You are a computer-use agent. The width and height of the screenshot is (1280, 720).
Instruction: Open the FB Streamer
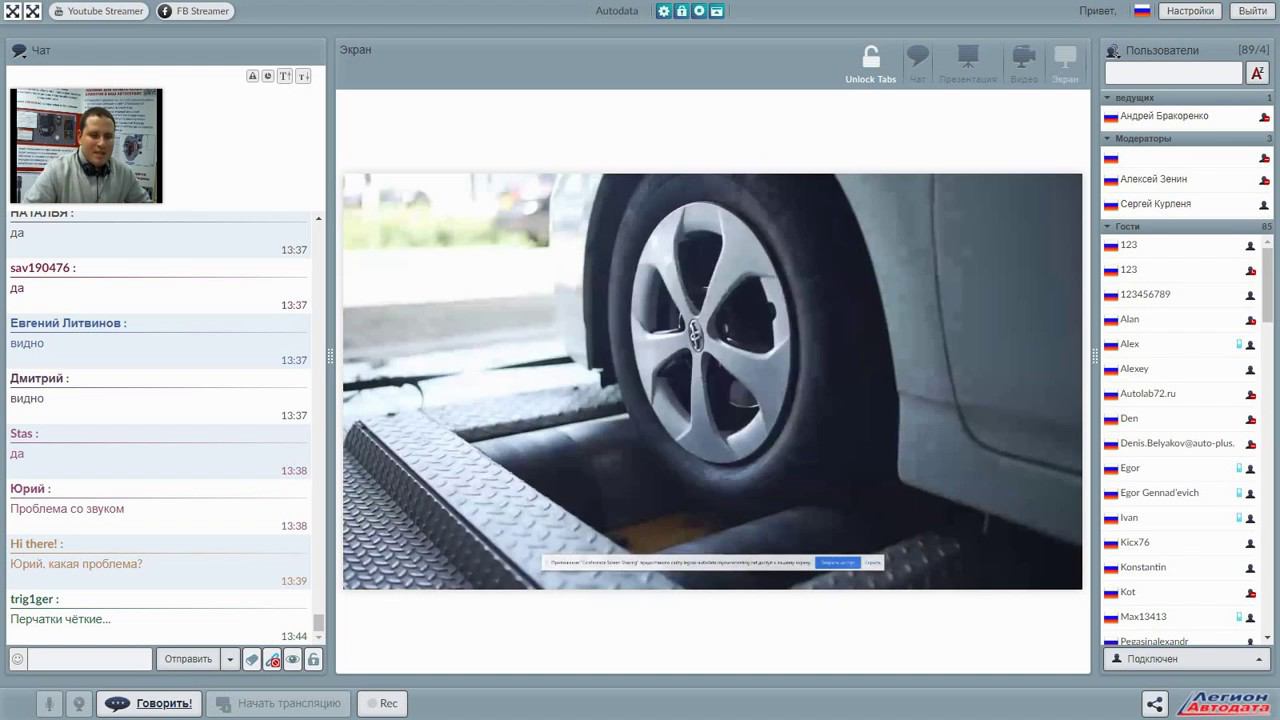(x=194, y=11)
